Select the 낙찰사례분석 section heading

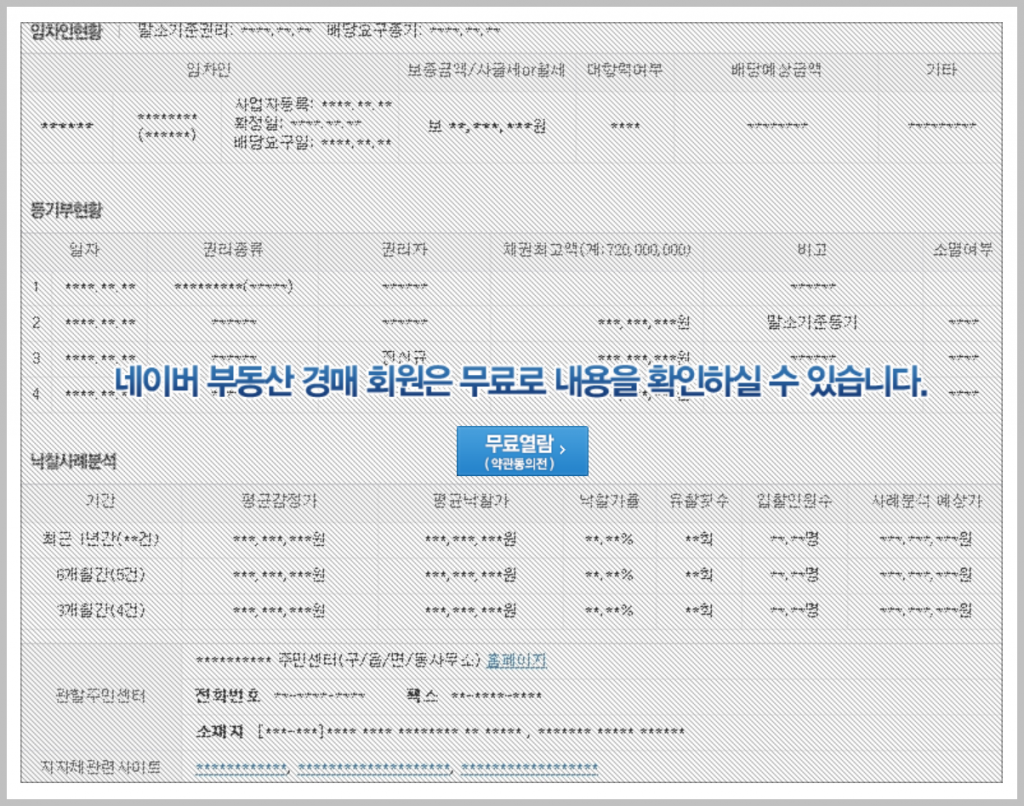[x=73, y=461]
